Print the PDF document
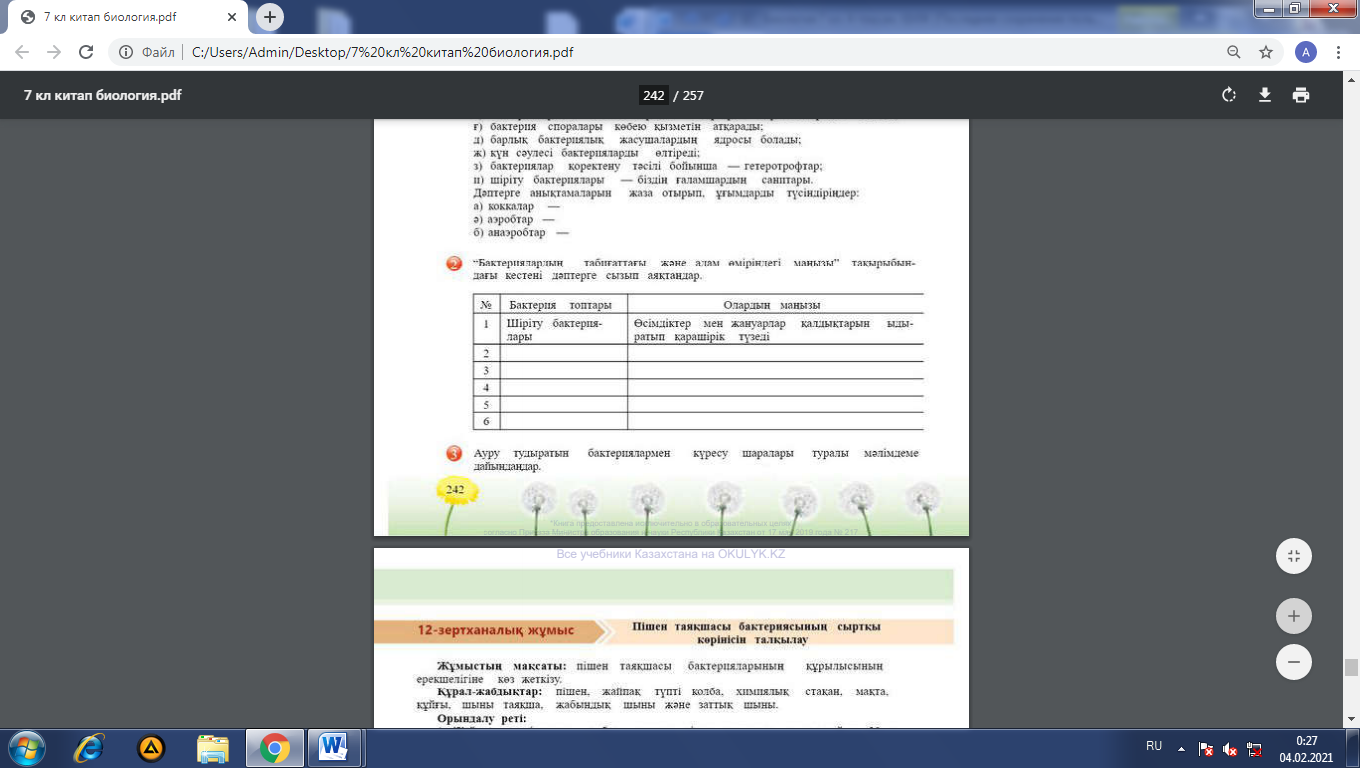This screenshot has width=1360, height=768. pos(1300,95)
